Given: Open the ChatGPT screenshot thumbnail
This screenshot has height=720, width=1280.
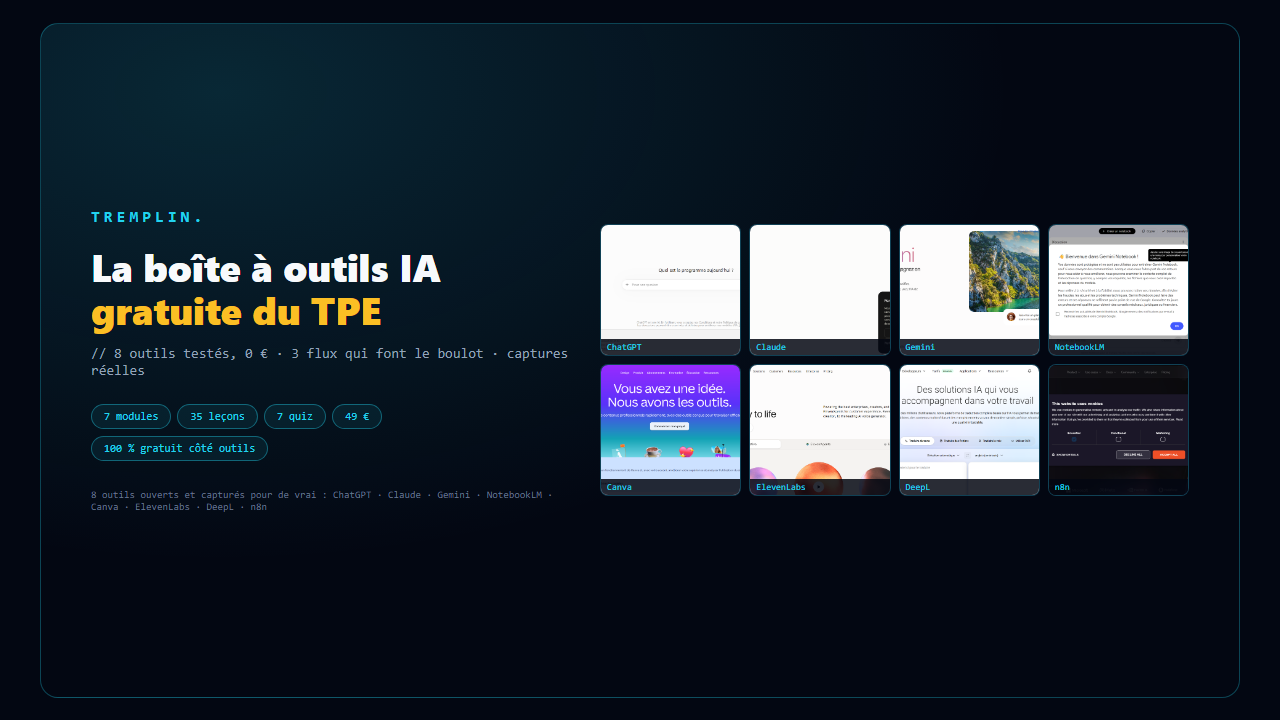Looking at the screenshot, I should pyautogui.click(x=670, y=290).
